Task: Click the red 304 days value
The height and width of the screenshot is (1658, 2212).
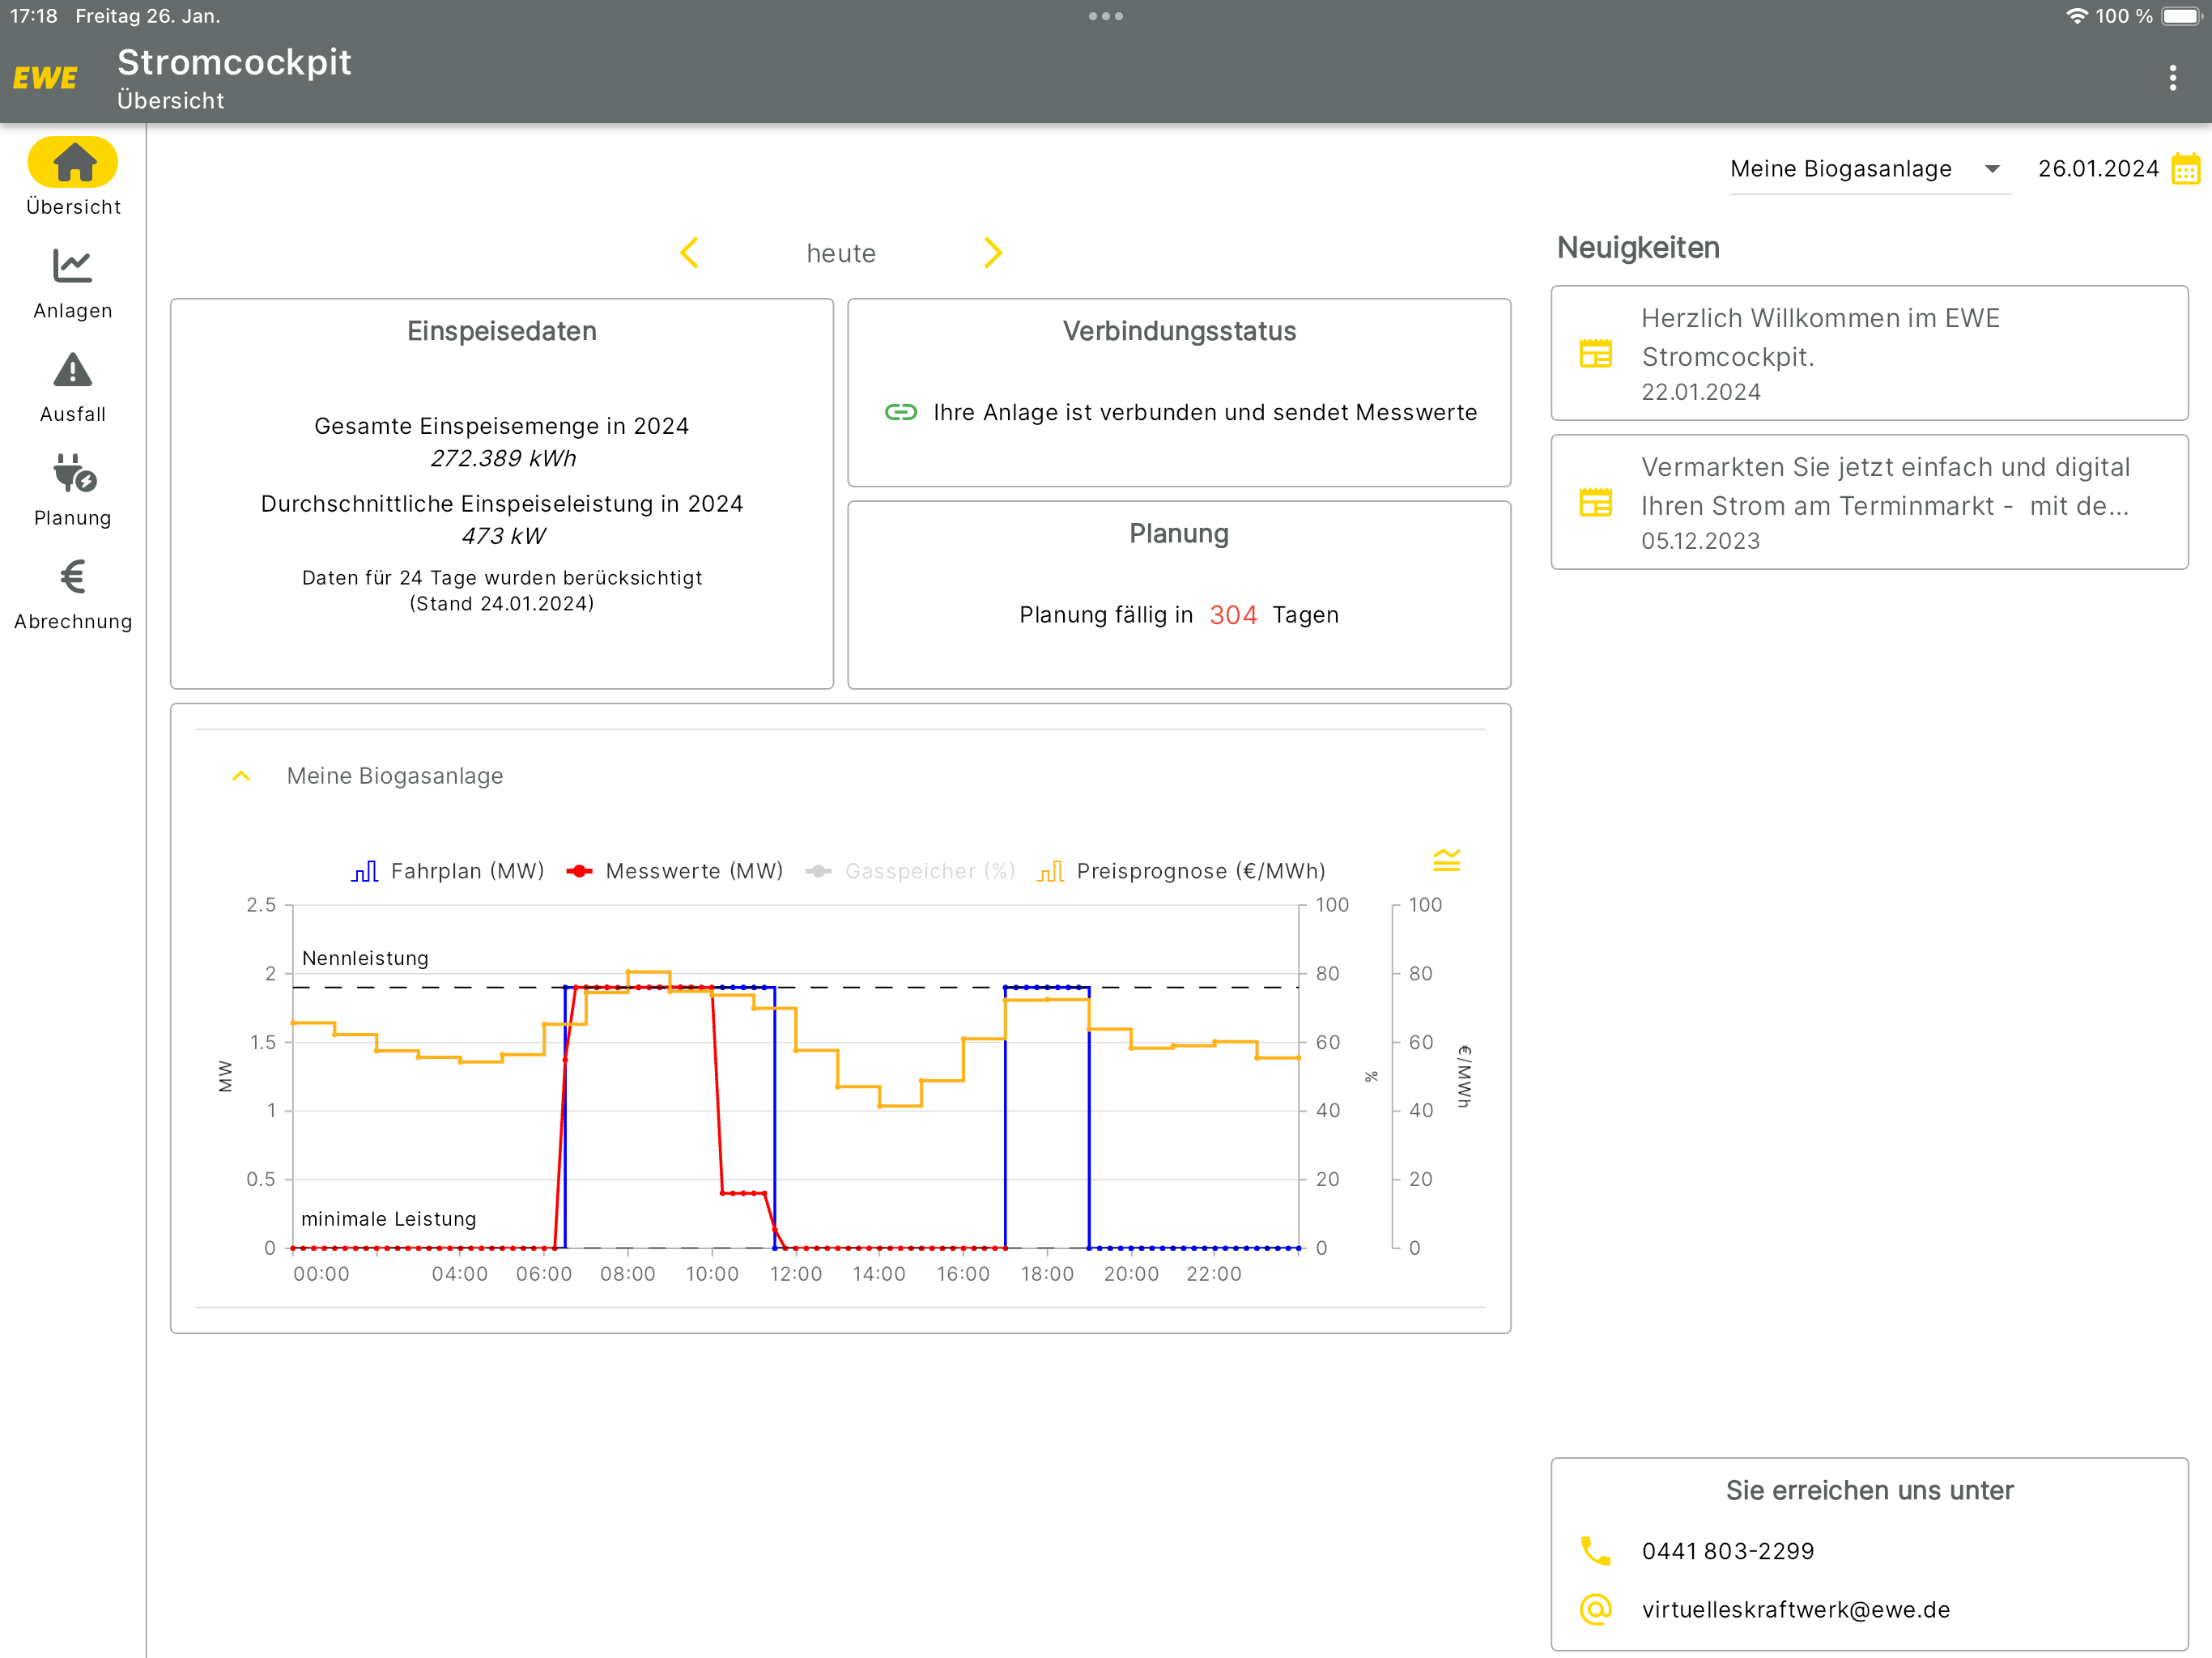Action: coord(1233,615)
